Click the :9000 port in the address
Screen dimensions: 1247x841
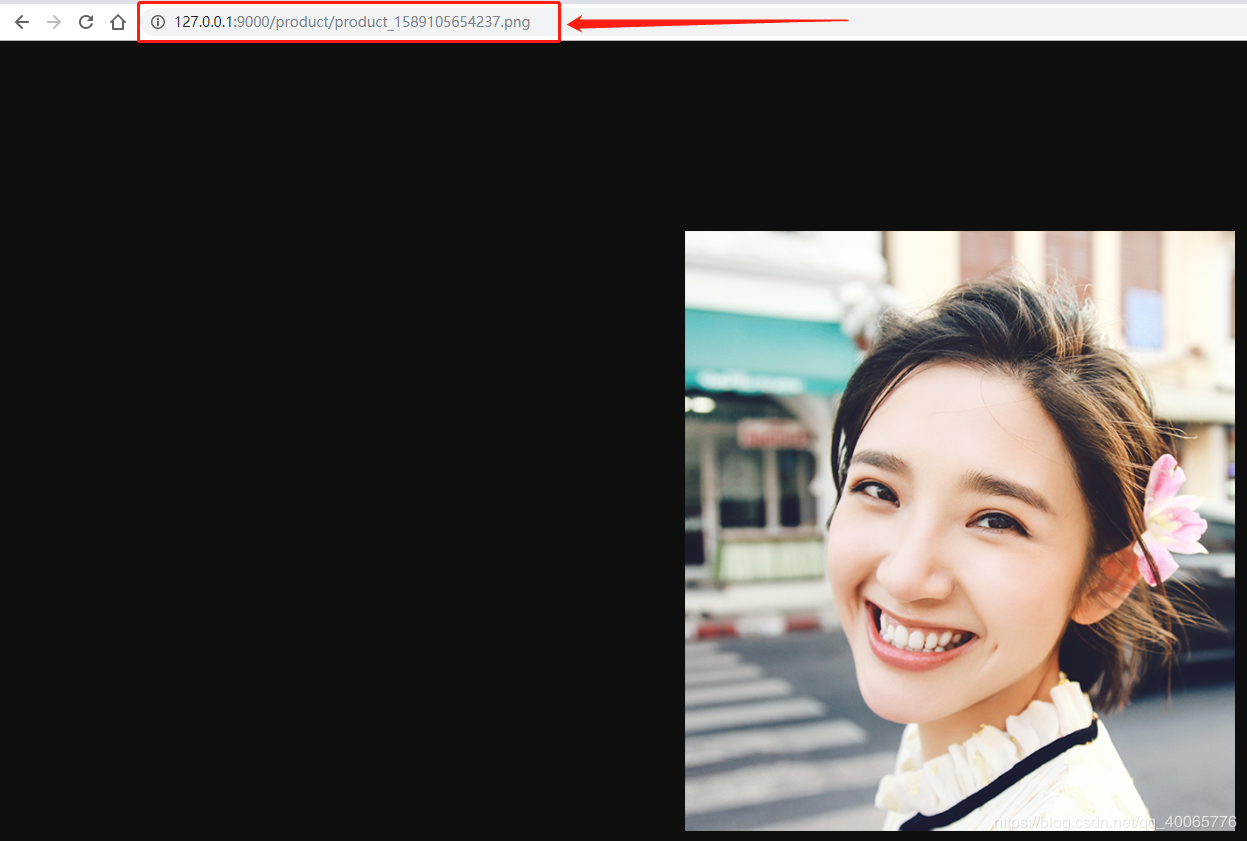coord(250,22)
